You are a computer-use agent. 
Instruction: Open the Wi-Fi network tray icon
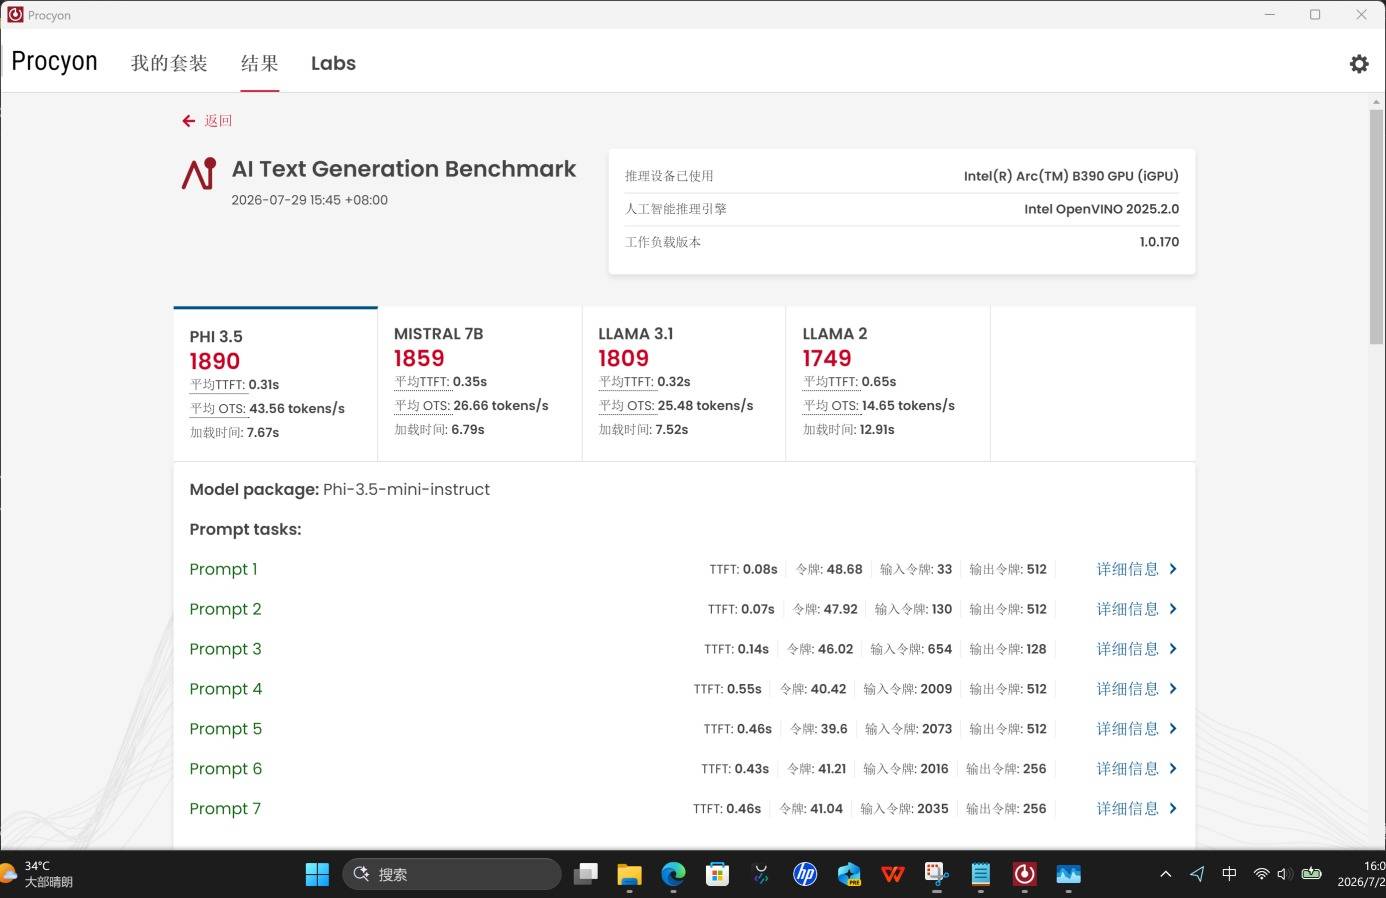1261,874
